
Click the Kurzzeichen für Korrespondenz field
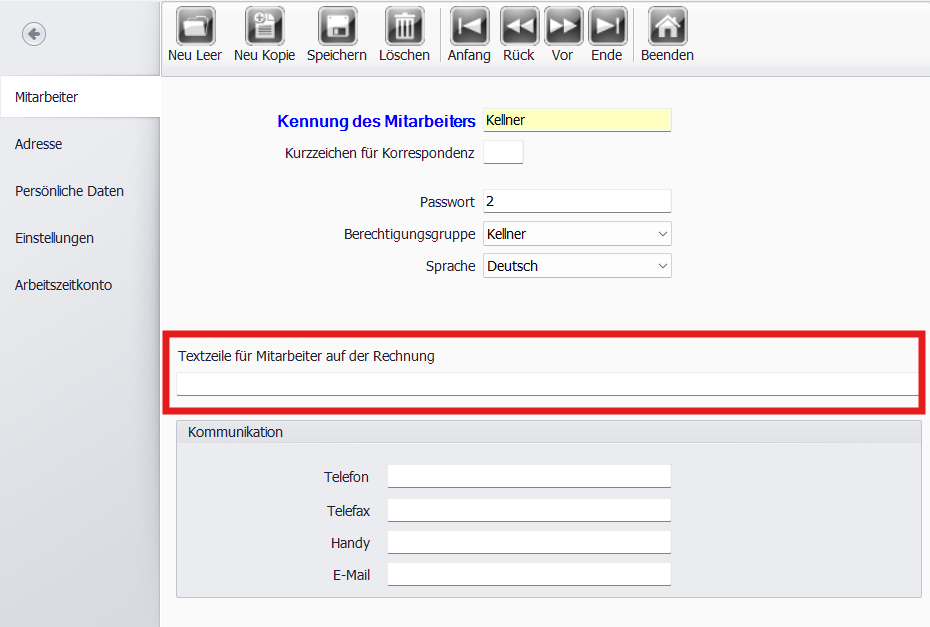click(504, 152)
